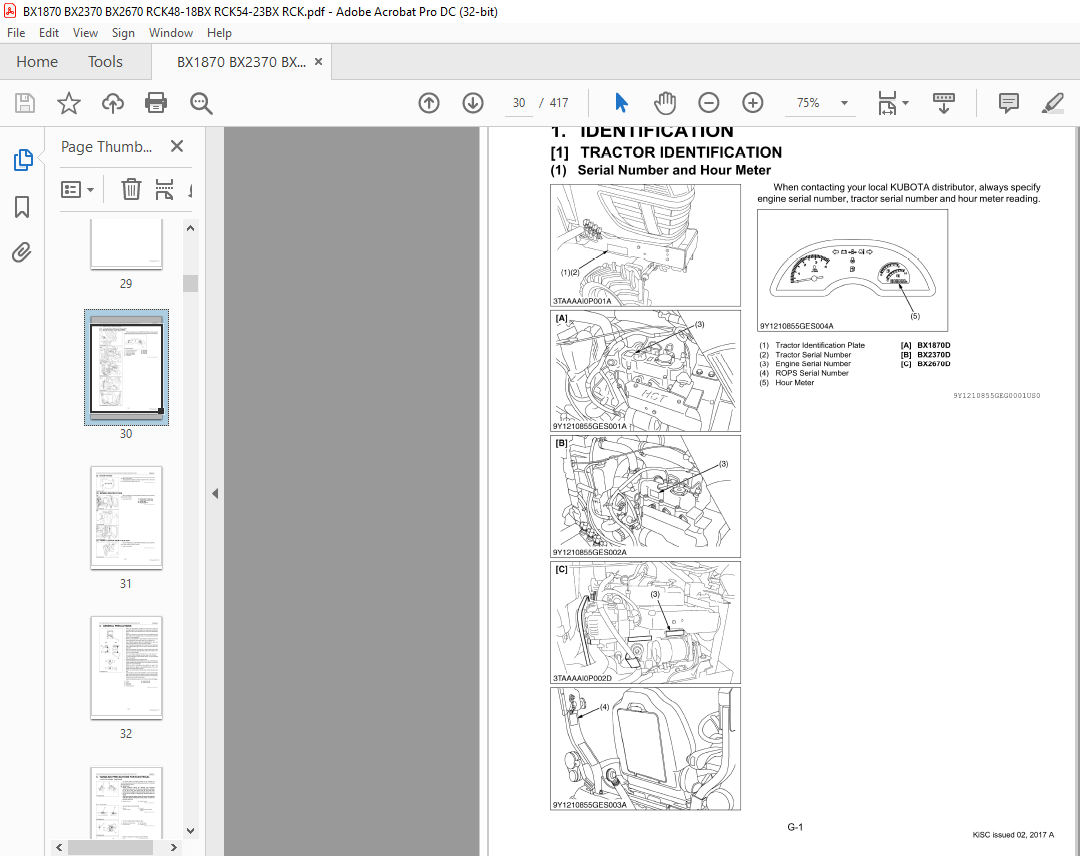Open the Bookmarks panel icon

pos(22,207)
